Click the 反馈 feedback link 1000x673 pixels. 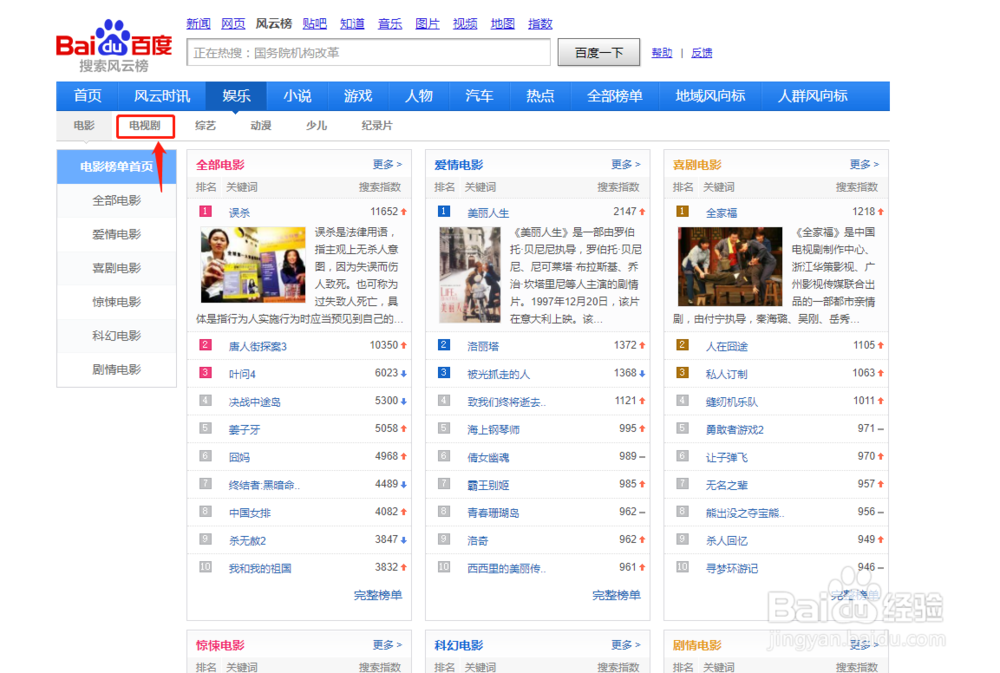[x=702, y=53]
